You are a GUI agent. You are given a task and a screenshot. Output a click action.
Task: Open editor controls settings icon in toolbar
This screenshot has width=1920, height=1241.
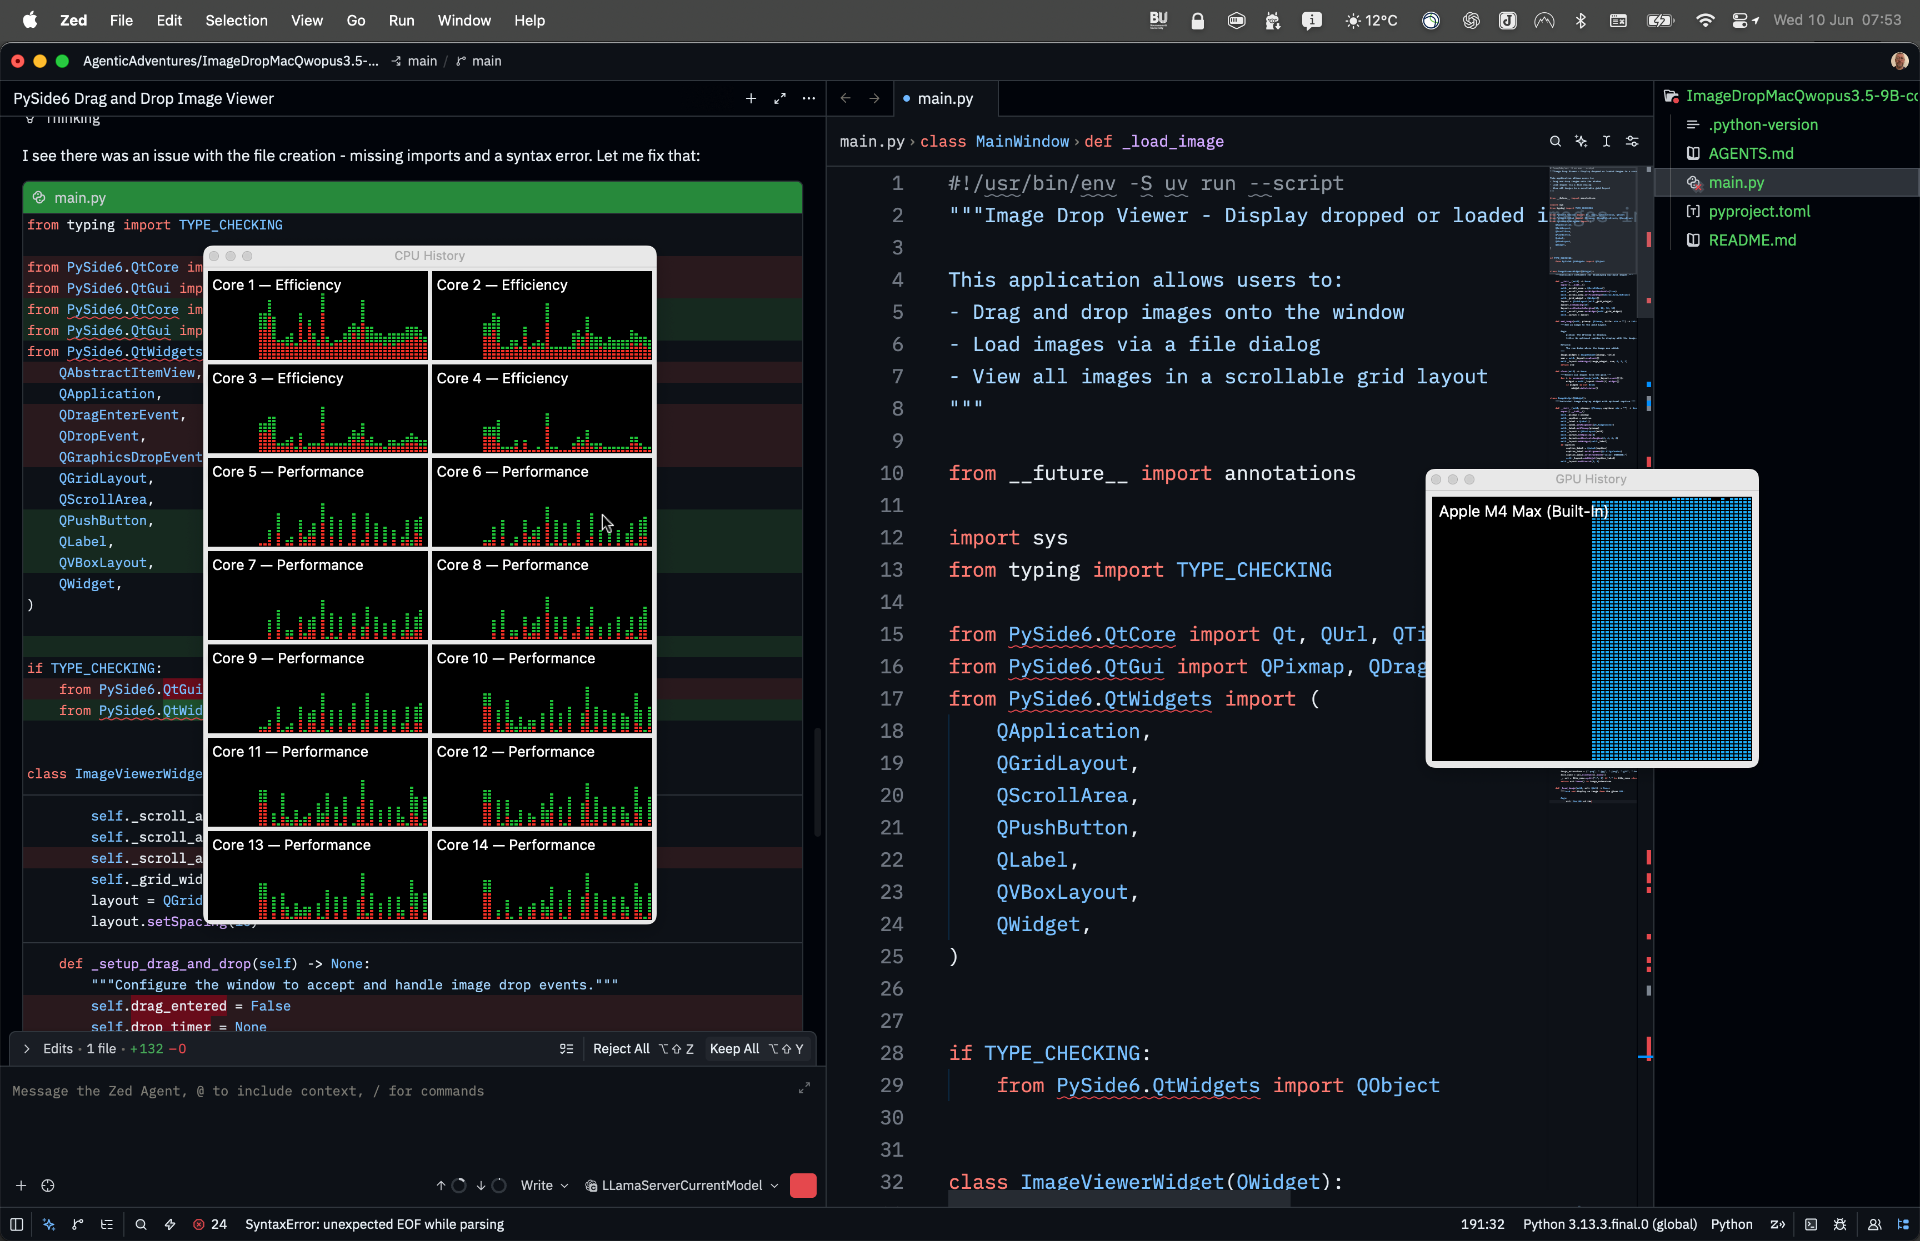click(x=1633, y=141)
